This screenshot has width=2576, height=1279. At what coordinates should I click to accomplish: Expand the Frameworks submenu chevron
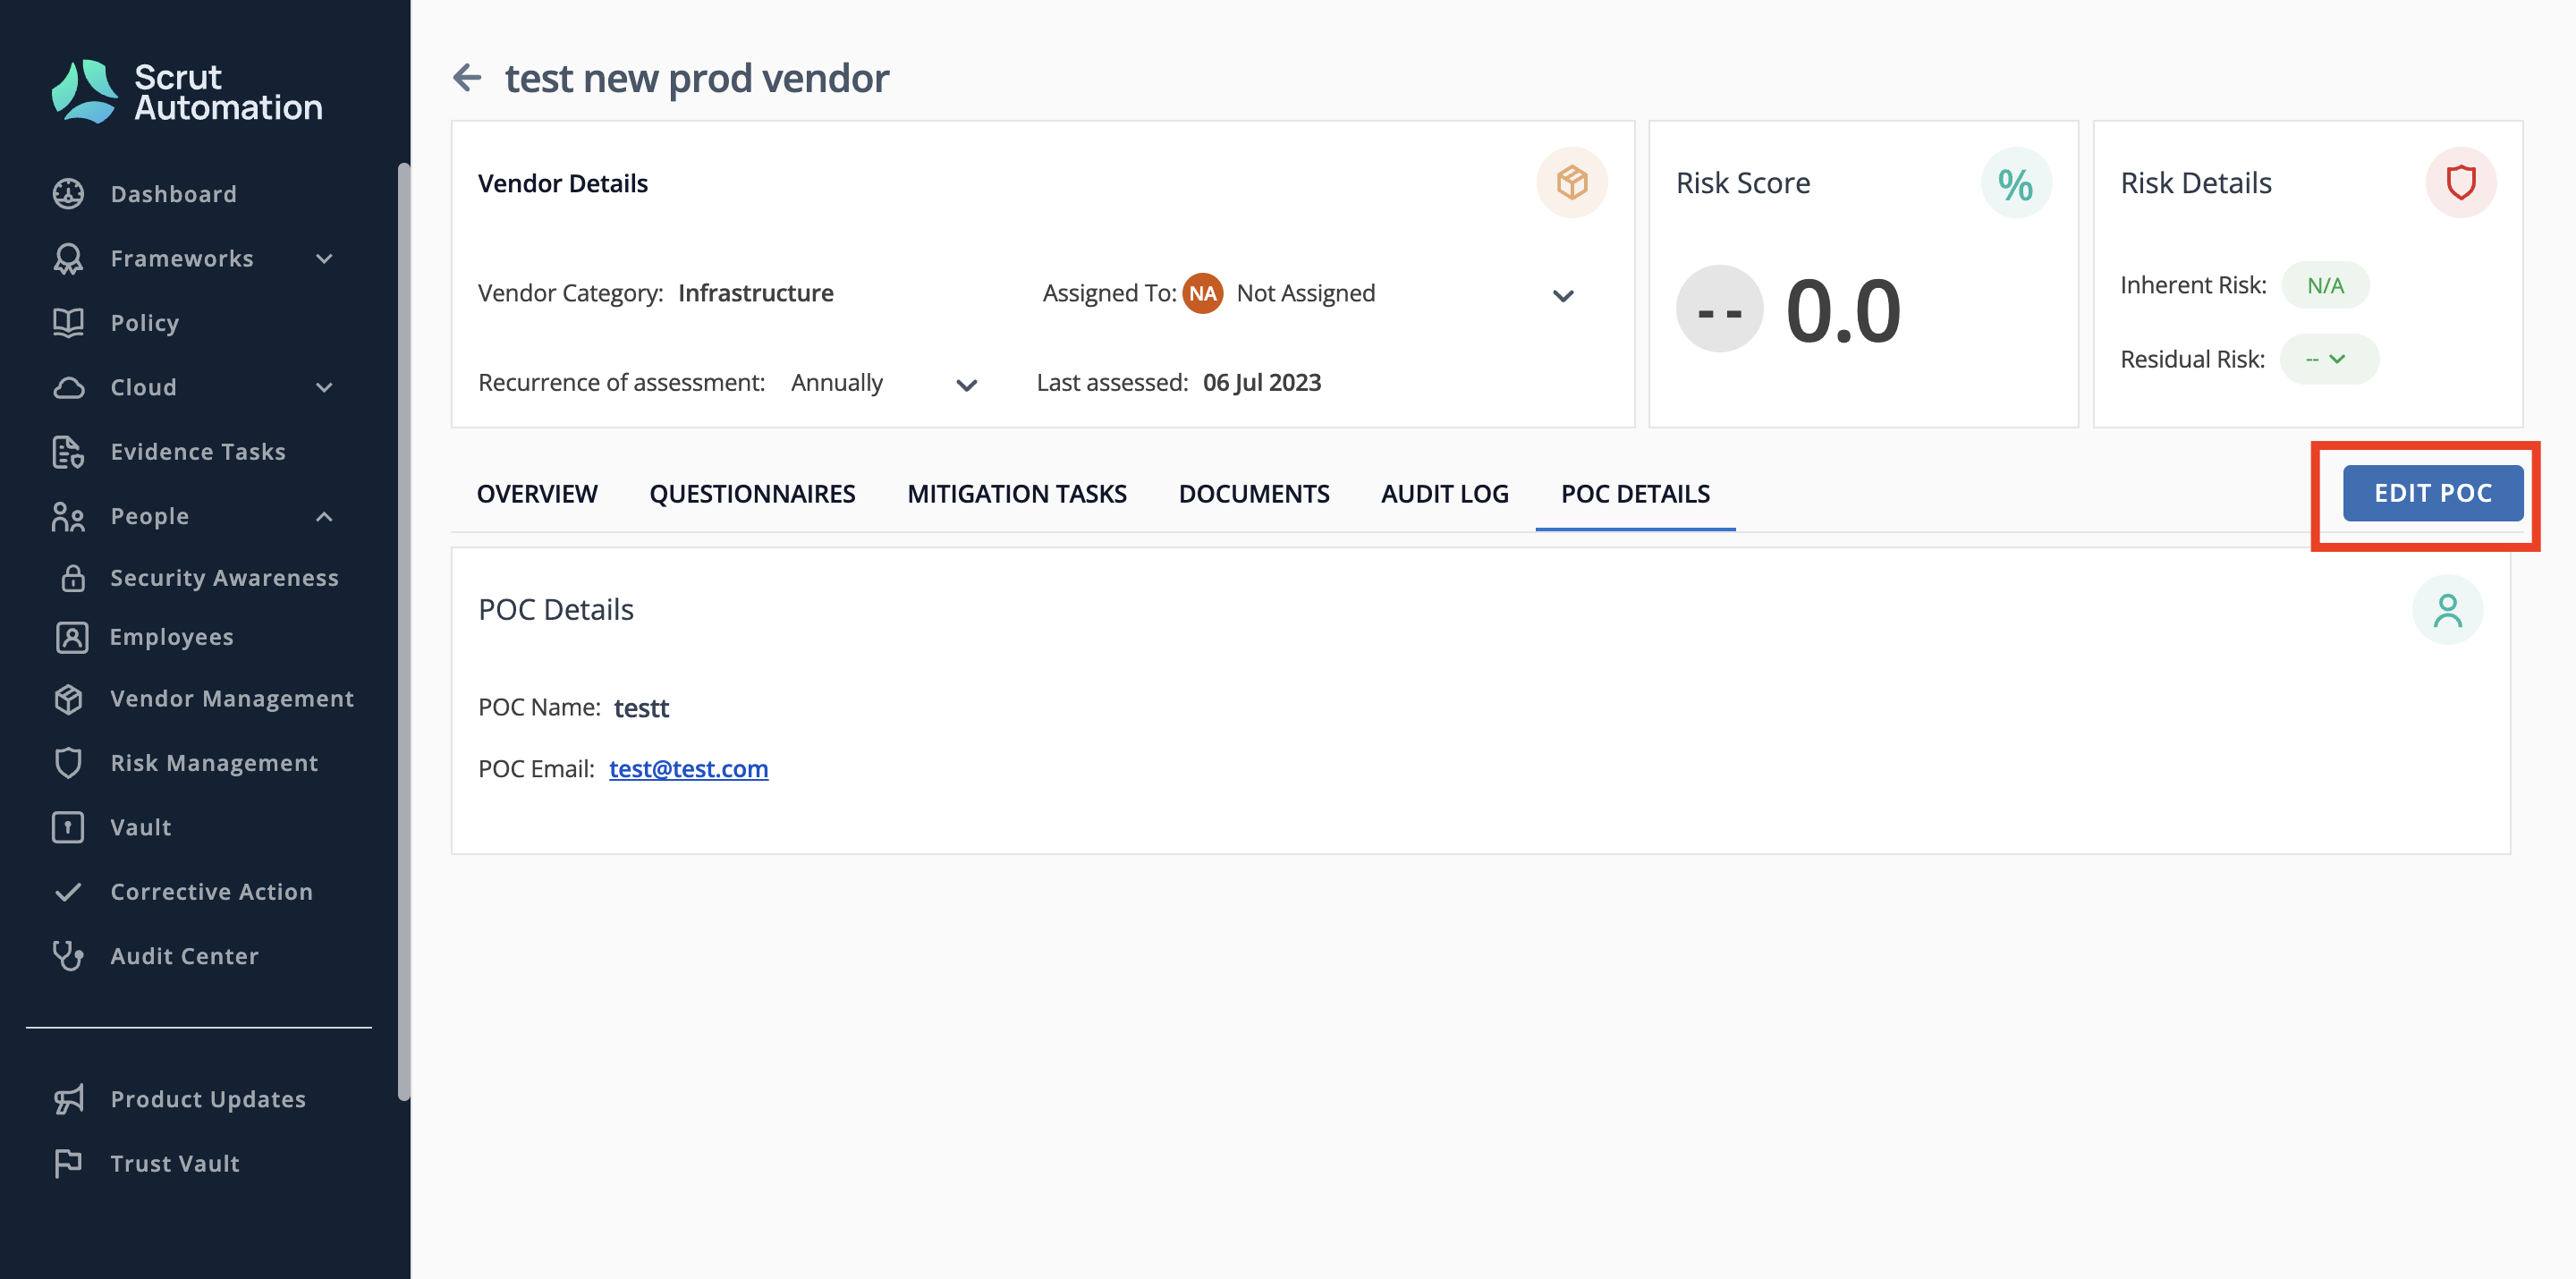pos(324,259)
